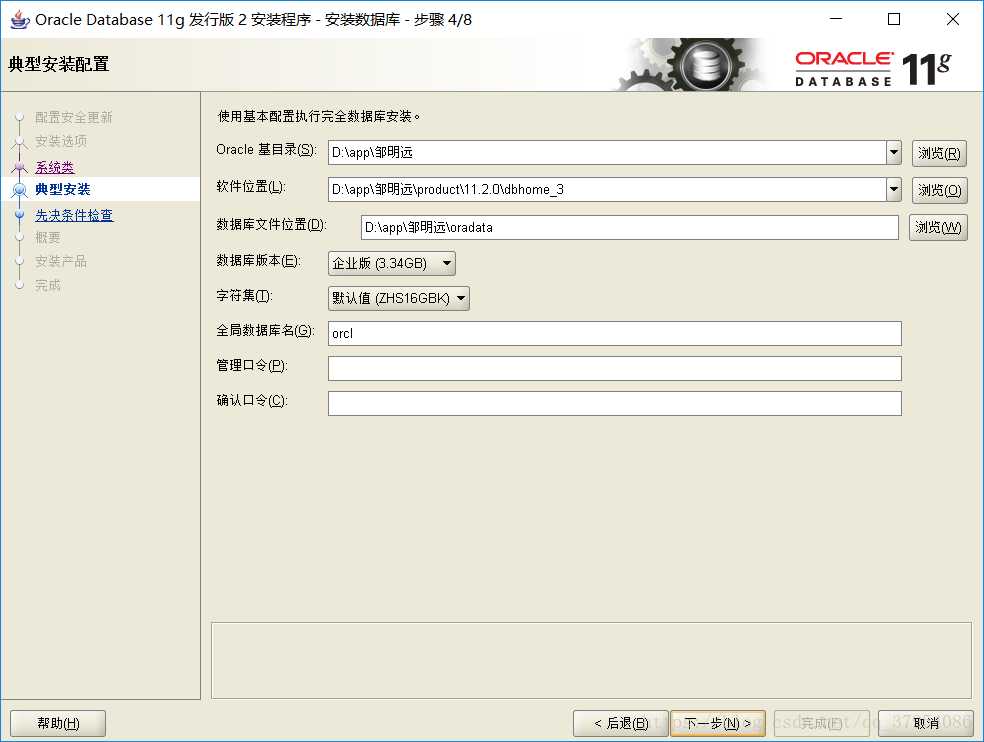Viewport: 984px width, 742px height.
Task: Go to the 系统类 step link
Action: (55, 167)
